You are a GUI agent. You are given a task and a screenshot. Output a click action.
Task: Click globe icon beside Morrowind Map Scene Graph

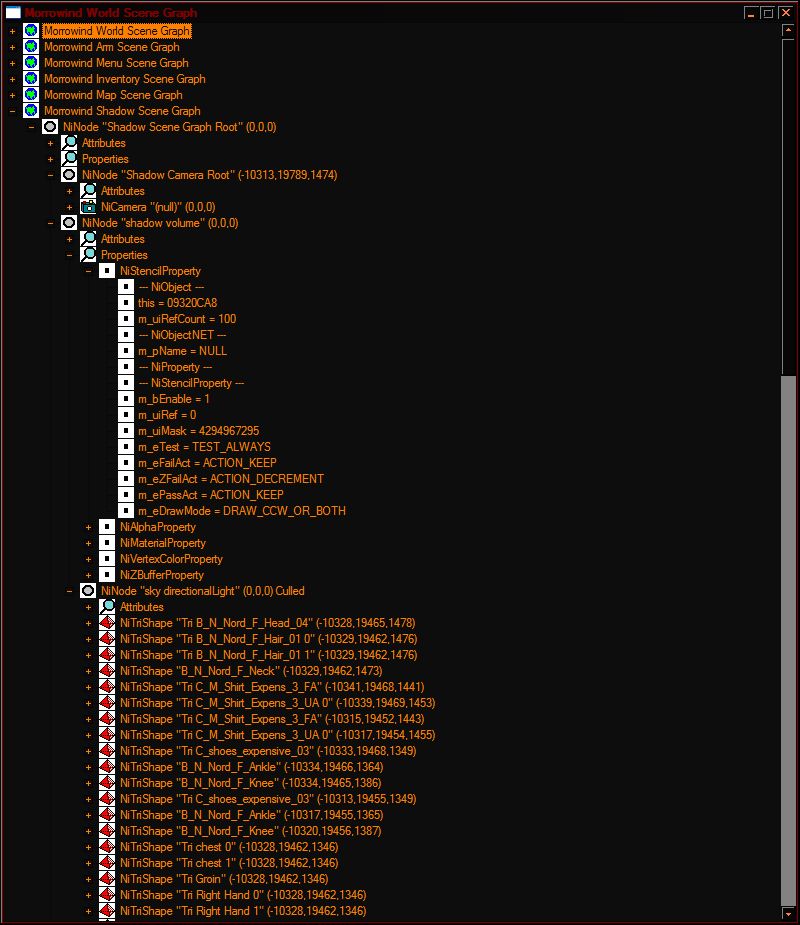pos(31,94)
